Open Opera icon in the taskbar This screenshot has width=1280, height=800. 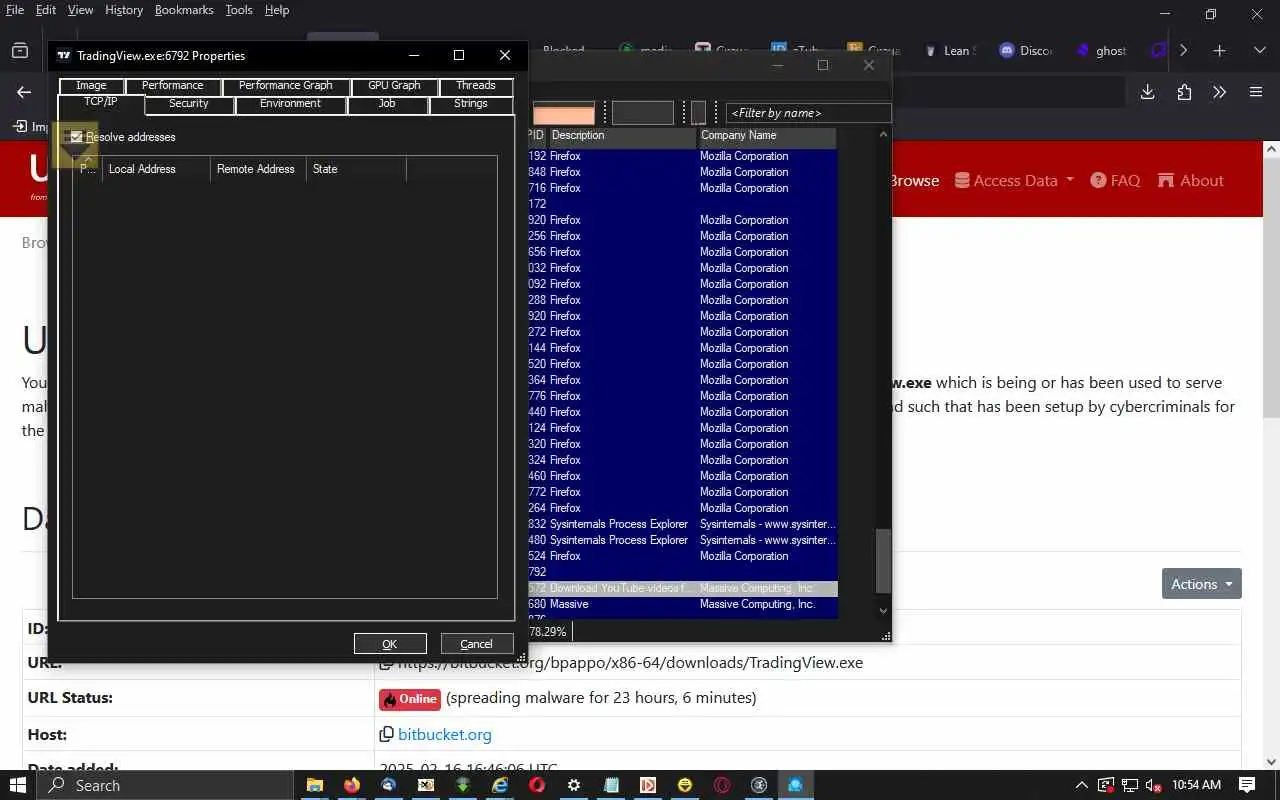pyautogui.click(x=537, y=785)
